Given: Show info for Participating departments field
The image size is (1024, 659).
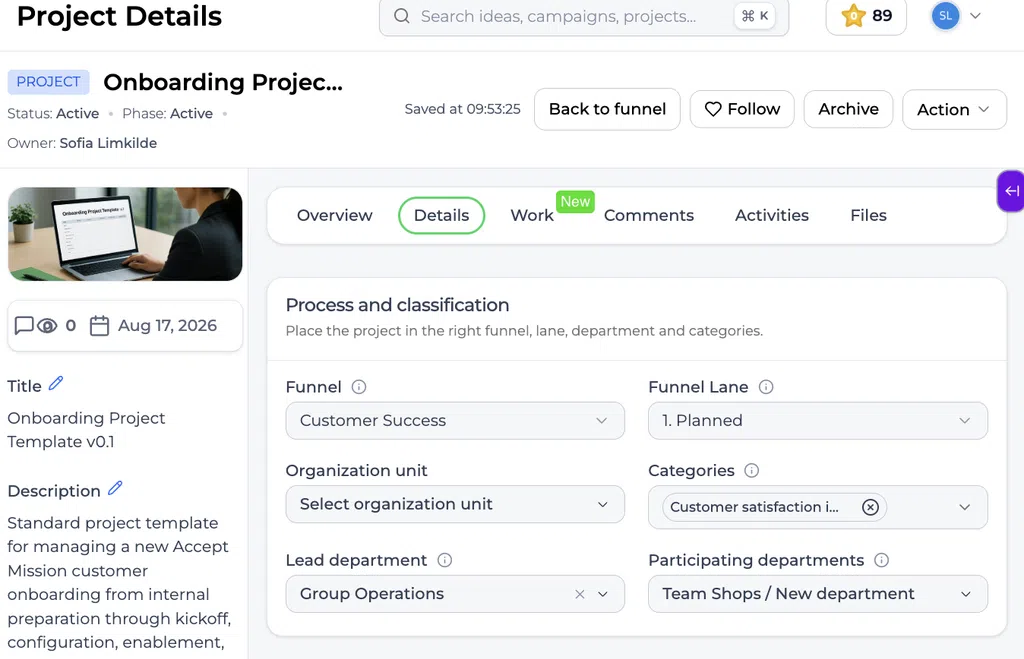Looking at the screenshot, I should pos(882,560).
